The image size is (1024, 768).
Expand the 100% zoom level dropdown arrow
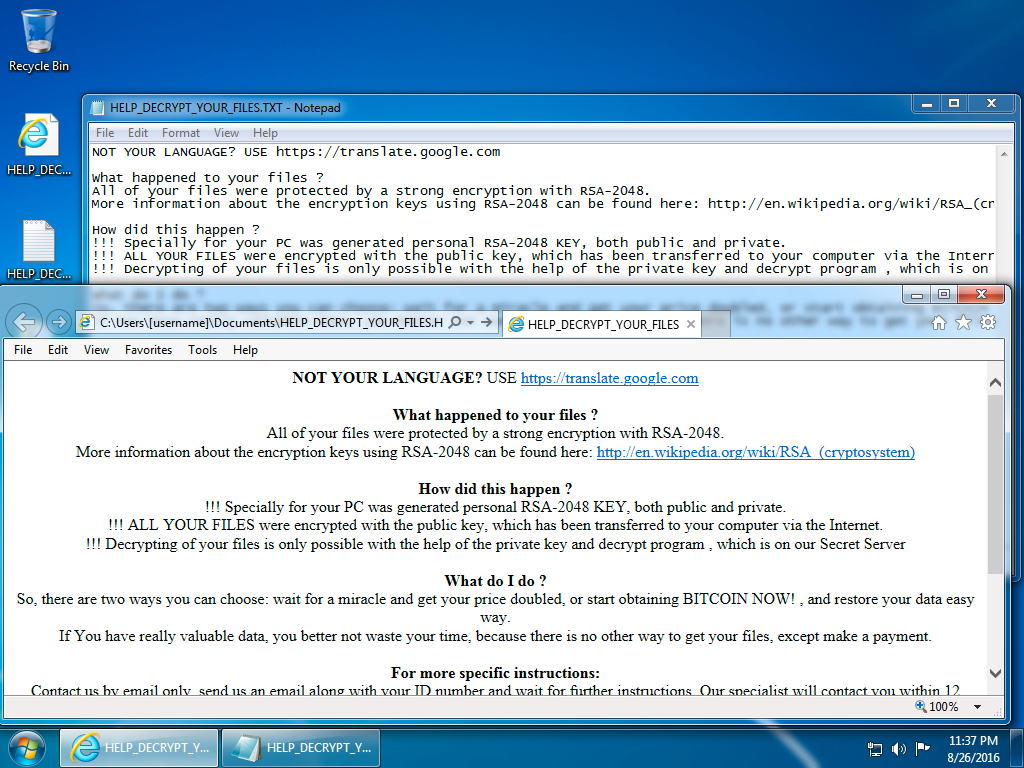(976, 707)
